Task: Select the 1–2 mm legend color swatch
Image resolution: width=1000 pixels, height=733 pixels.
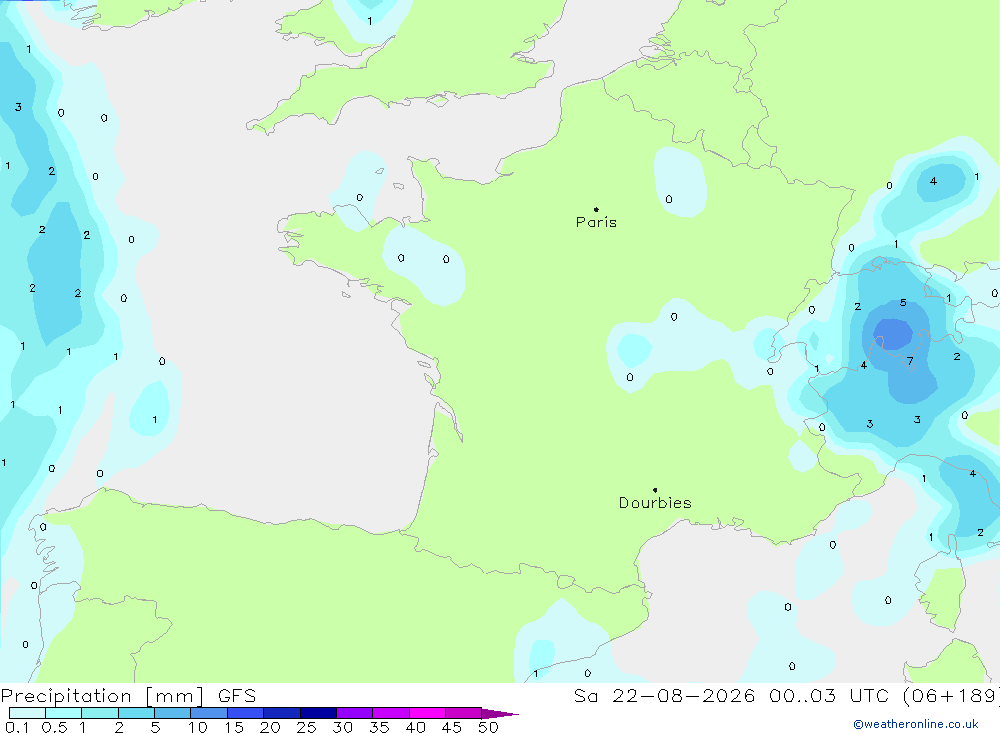Action: [x=100, y=713]
